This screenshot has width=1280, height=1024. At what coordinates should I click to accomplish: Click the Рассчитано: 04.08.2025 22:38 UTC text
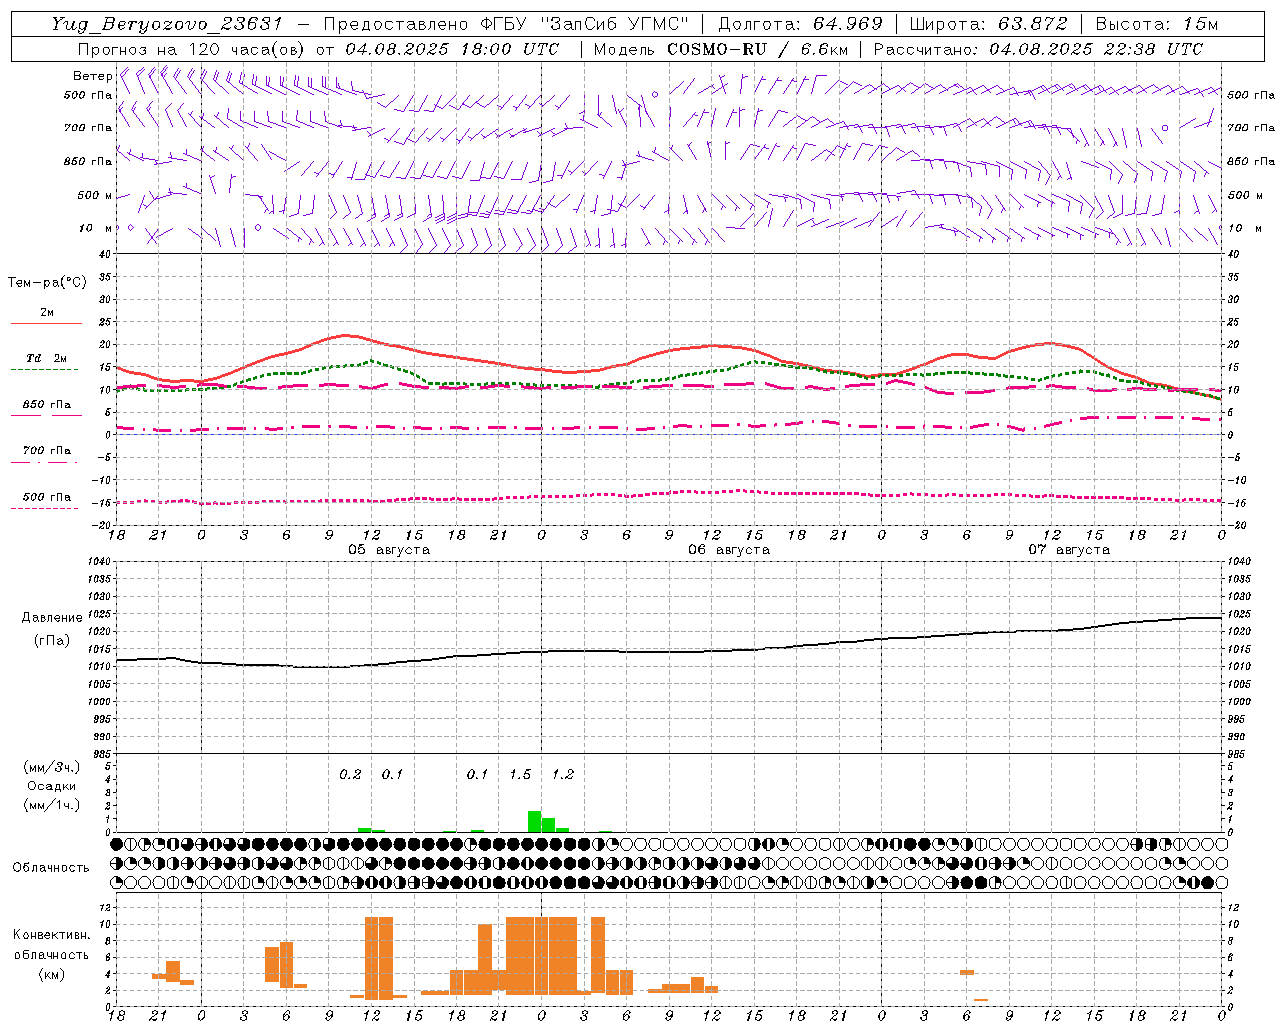(x=1039, y=49)
